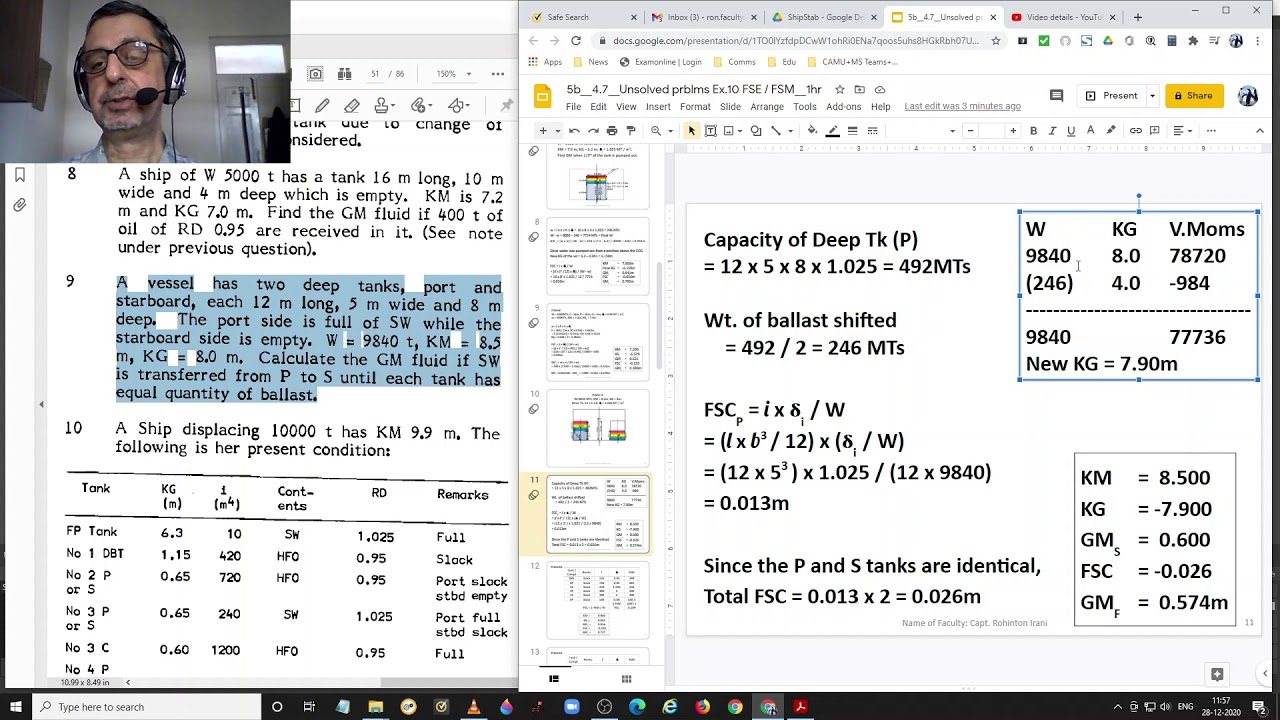Image resolution: width=1280 pixels, height=720 pixels.
Task: Toggle Bold formatting
Action: (x=1033, y=131)
